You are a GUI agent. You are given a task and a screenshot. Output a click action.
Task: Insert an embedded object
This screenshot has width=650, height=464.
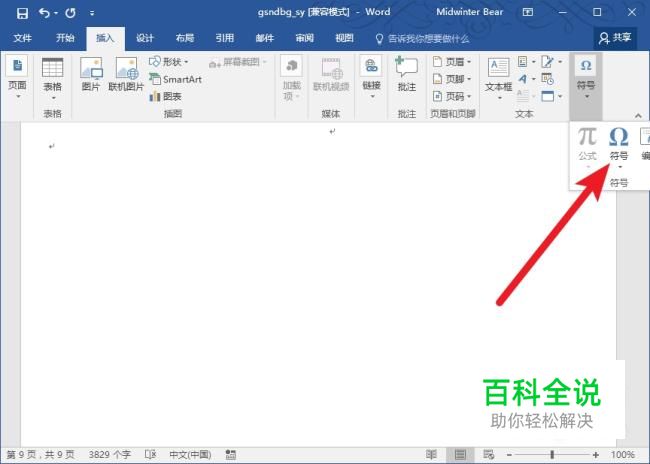[552, 96]
